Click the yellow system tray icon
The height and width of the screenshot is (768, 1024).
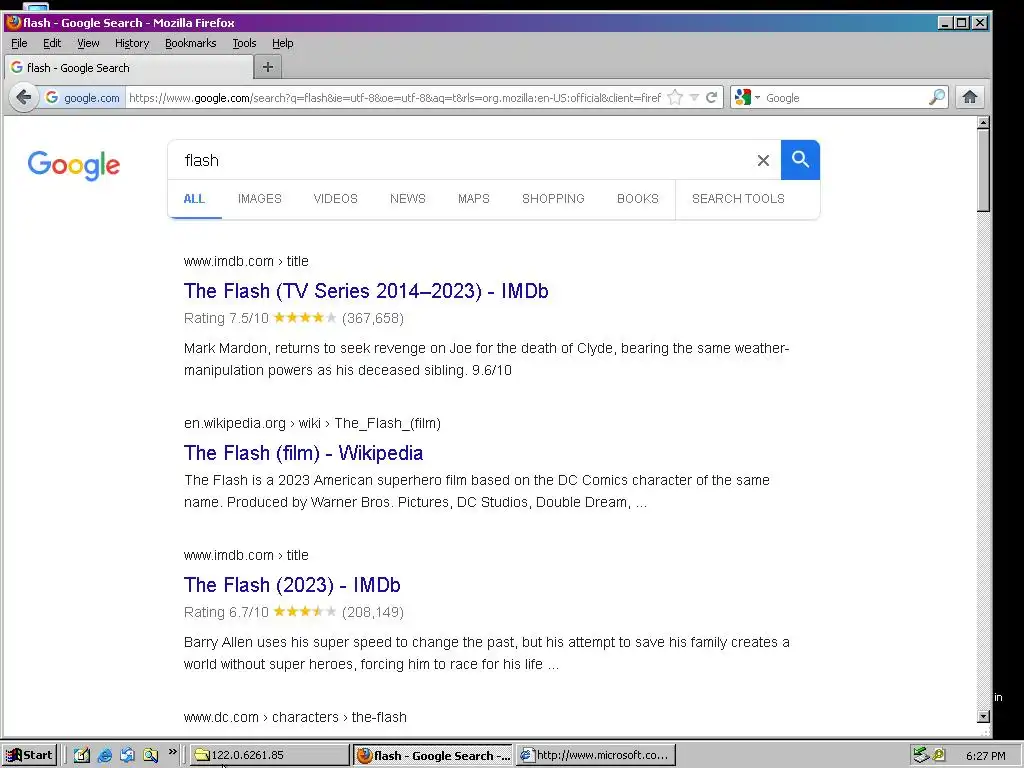click(938, 755)
